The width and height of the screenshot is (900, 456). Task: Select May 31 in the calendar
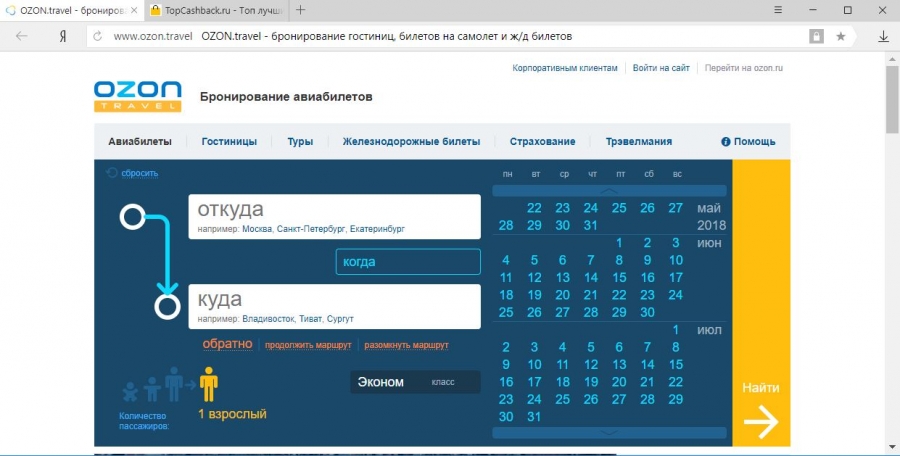click(x=591, y=225)
